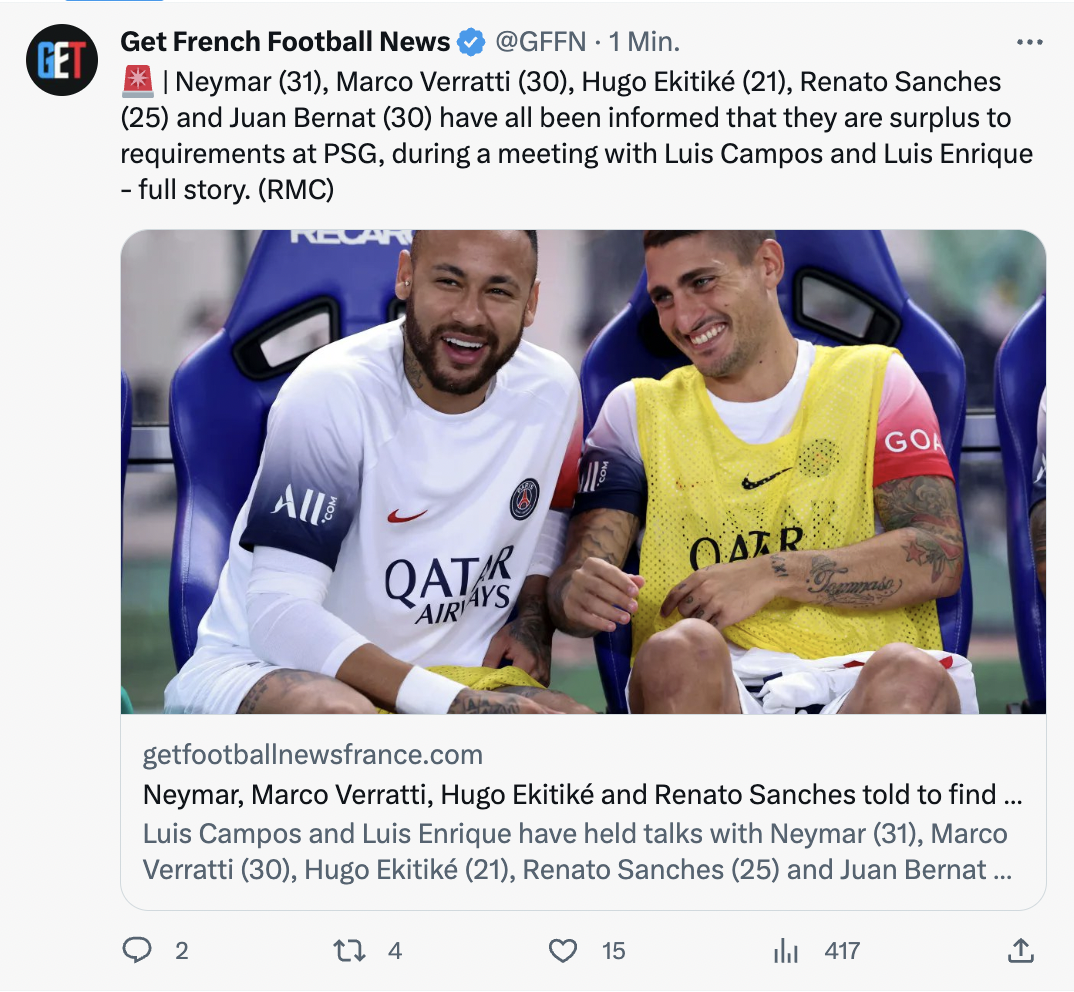Screen dimensions: 1074x992
Task: Click the like count number 15
Action: point(614,951)
